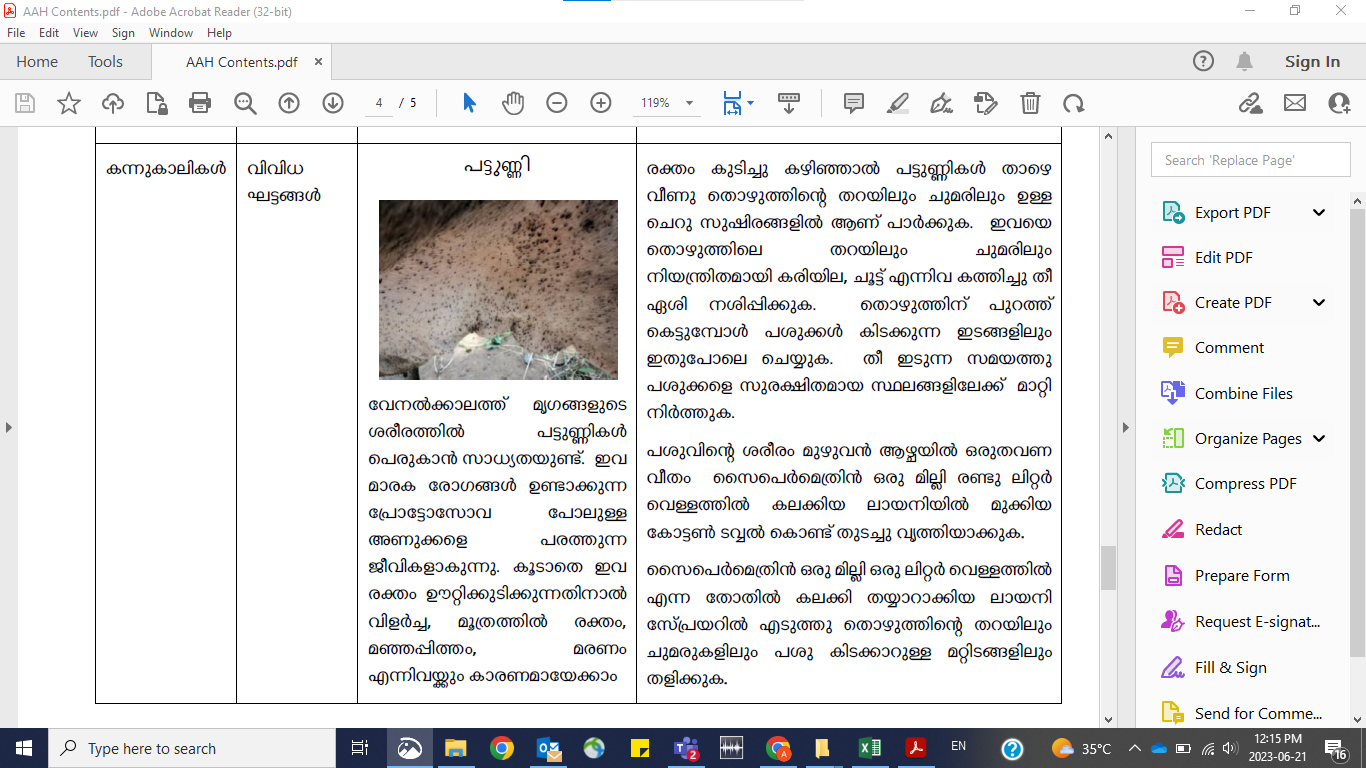
Task: Add a sticky note comment icon
Action: click(854, 103)
